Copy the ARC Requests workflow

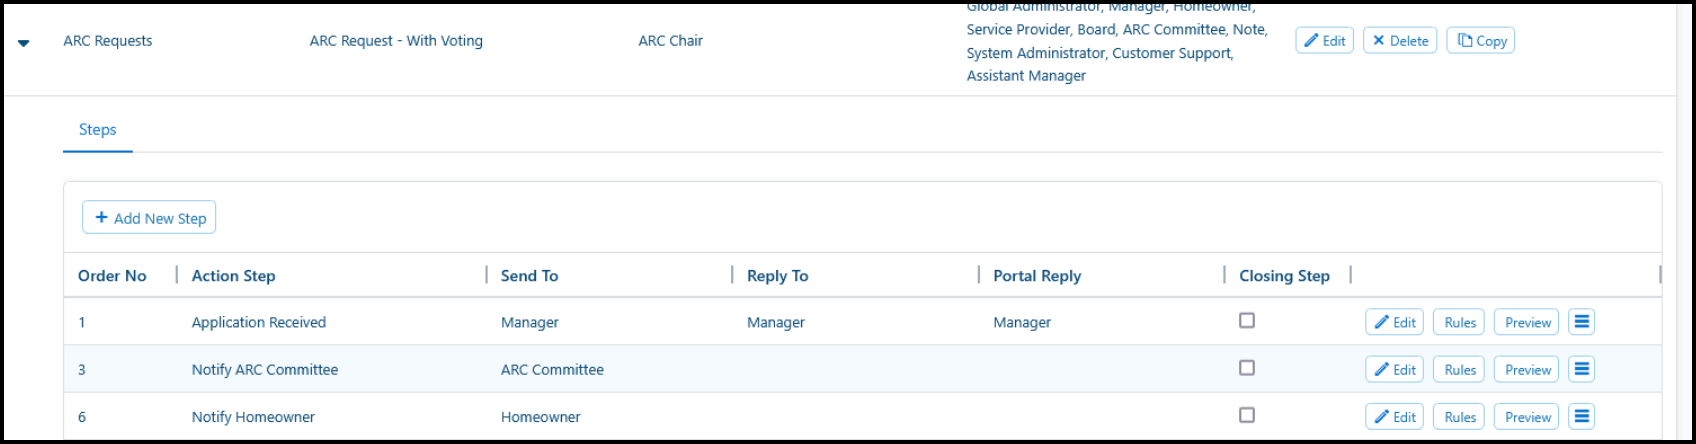1480,41
